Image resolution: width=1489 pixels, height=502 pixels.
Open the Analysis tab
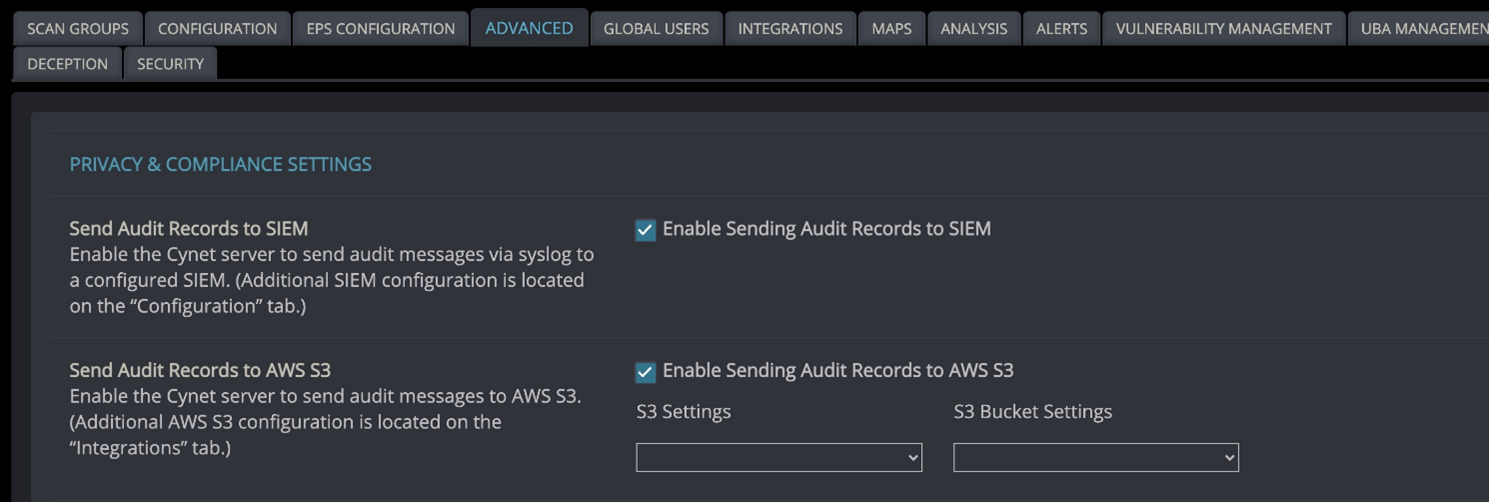click(x=974, y=28)
